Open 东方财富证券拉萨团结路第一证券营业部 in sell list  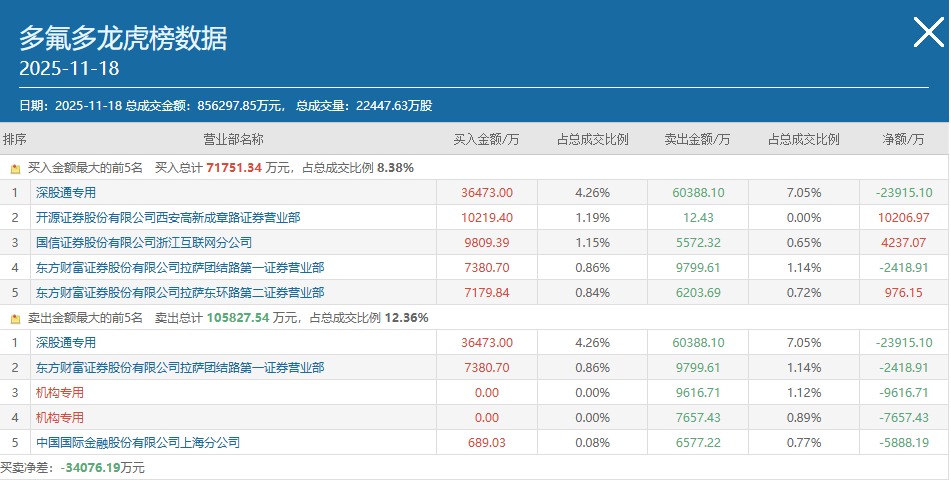point(180,368)
